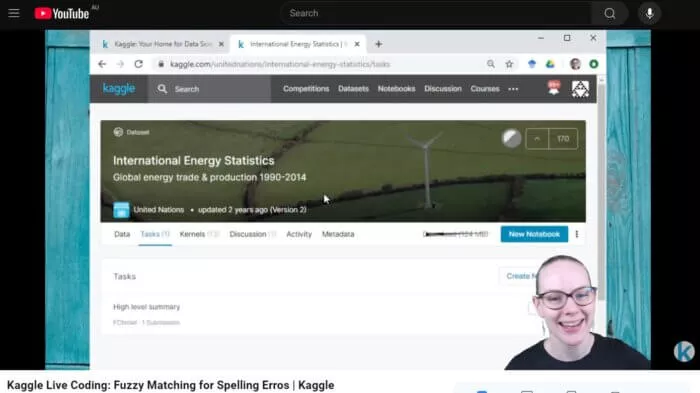This screenshot has width=700, height=393.
Task: Open Courses in Kaggle nav
Action: coord(485,88)
